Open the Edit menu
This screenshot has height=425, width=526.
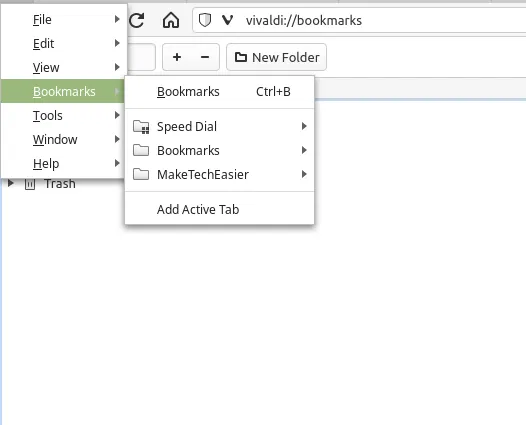click(64, 44)
